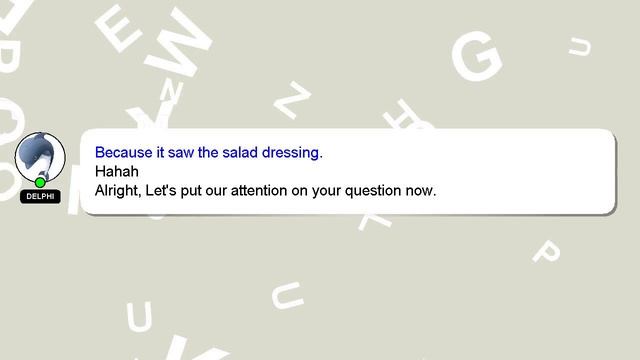Click the letter U below chat bubble center
Image resolution: width=640 pixels, height=360 pixels.
[288, 296]
